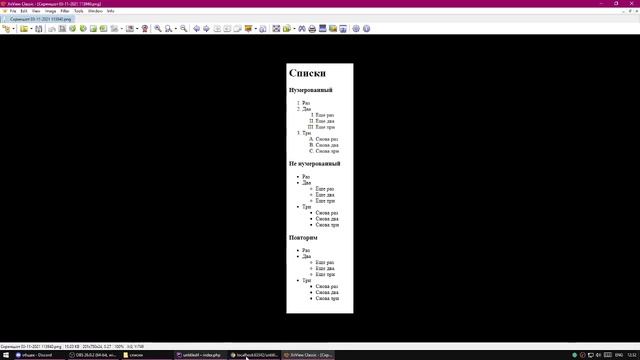The height and width of the screenshot is (360, 640).
Task: Click the printer icon
Action: pos(312,29)
